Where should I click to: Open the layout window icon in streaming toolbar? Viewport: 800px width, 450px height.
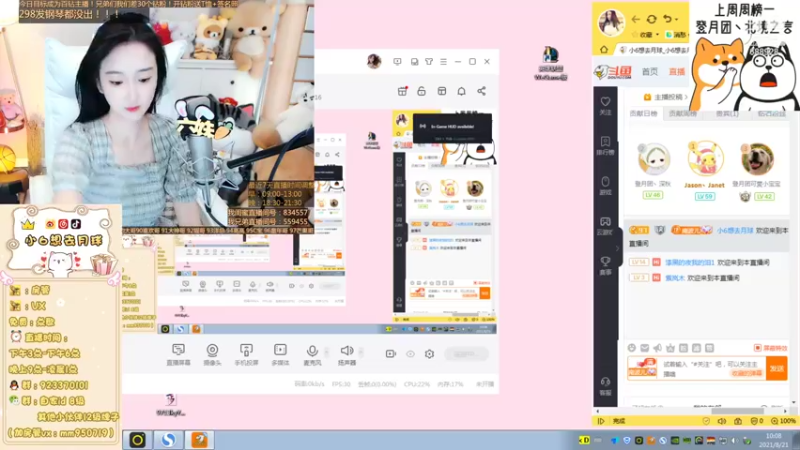point(442,91)
